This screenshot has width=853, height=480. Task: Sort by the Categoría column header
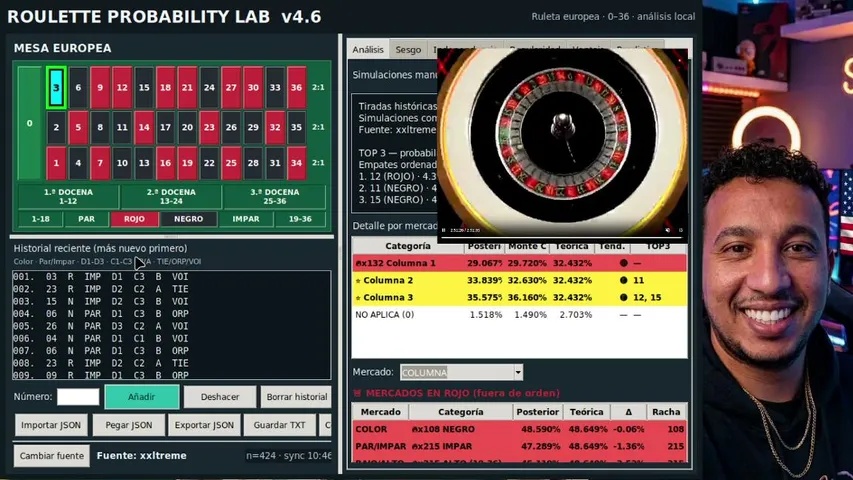point(408,247)
